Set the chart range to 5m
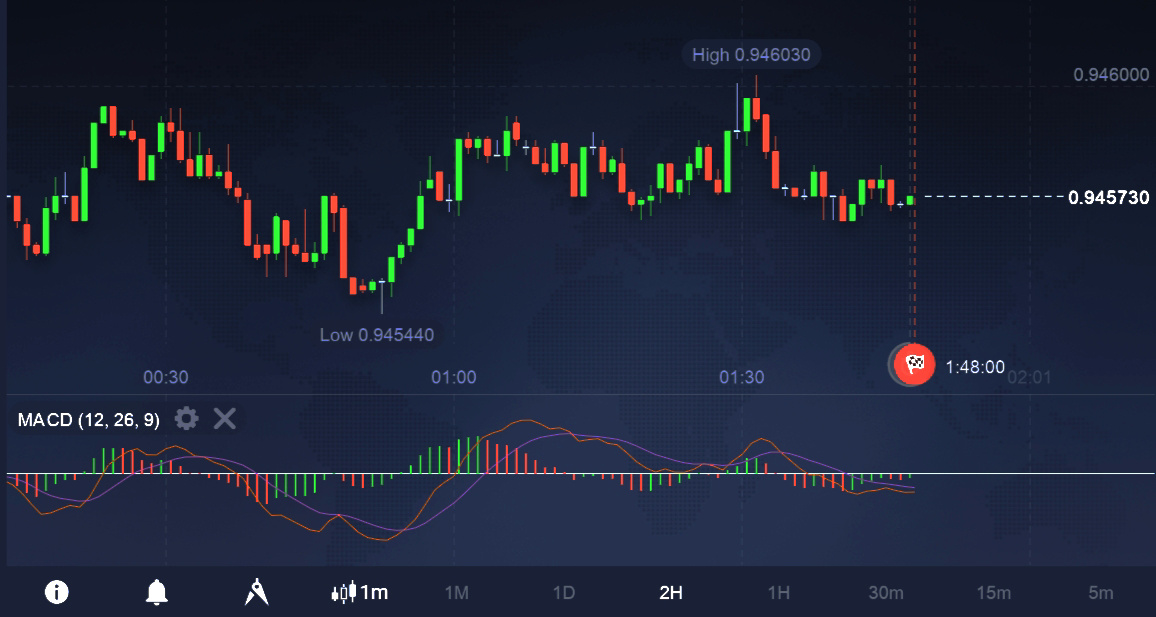This screenshot has width=1156, height=617. [x=1100, y=592]
